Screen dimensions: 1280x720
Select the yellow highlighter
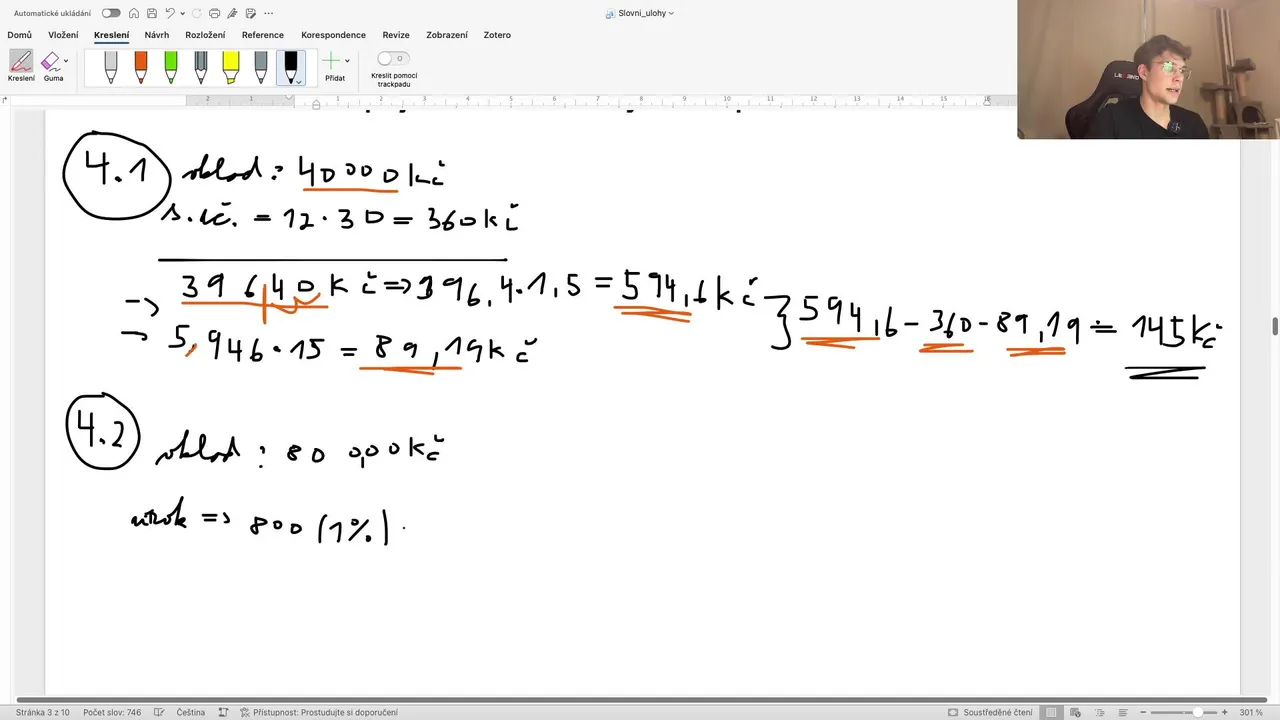(x=231, y=67)
